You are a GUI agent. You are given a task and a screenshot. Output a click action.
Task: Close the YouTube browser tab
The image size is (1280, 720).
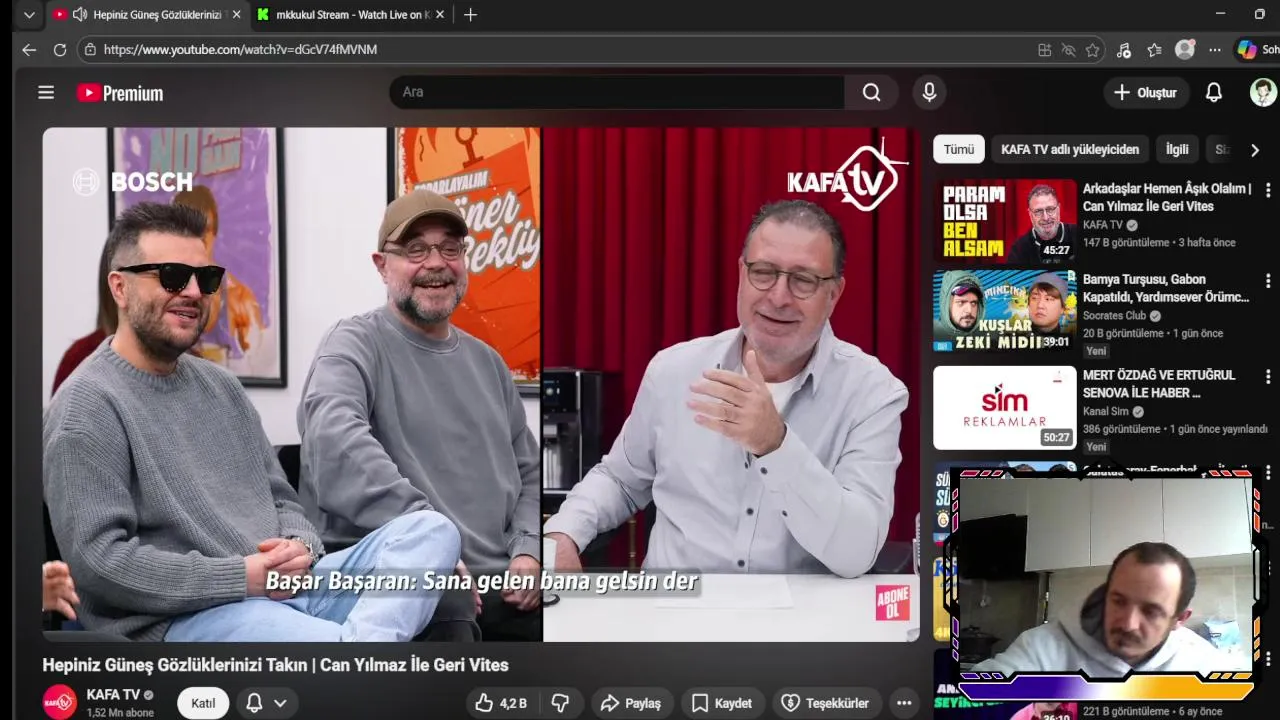point(236,15)
